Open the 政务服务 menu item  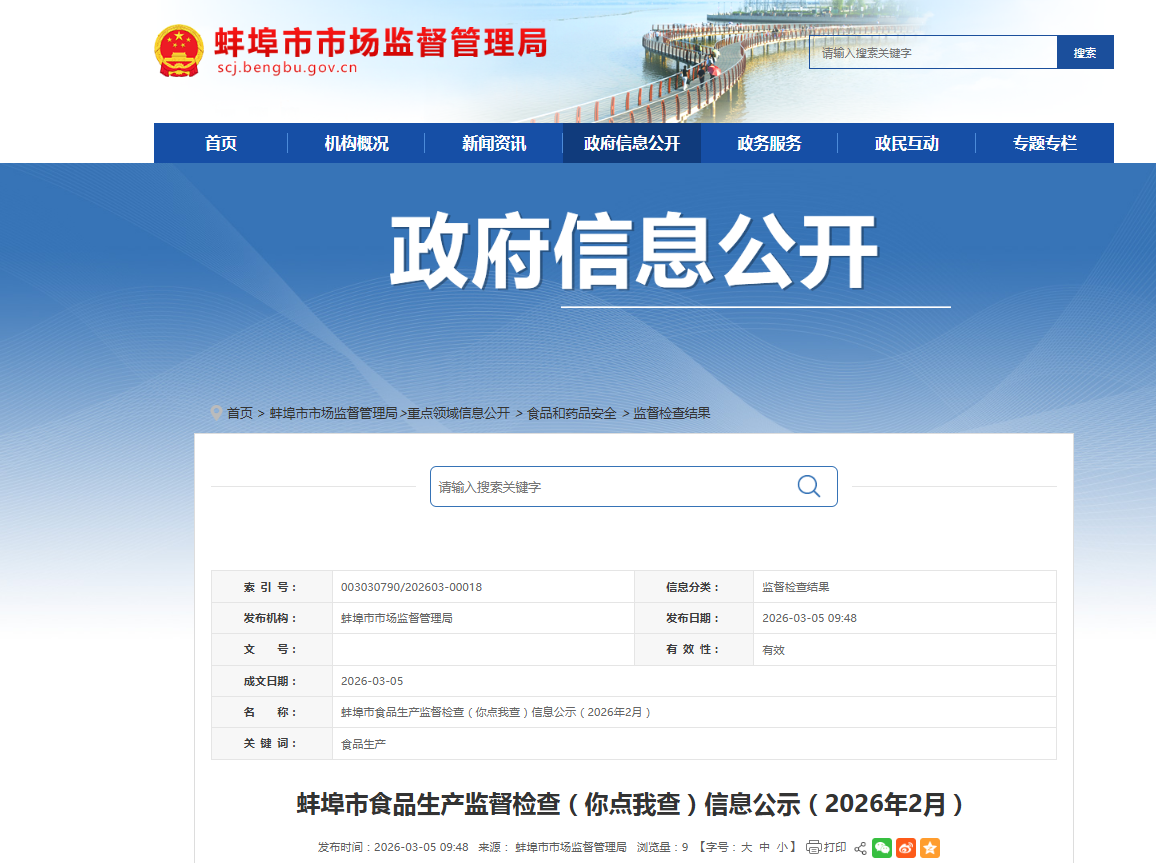769,143
